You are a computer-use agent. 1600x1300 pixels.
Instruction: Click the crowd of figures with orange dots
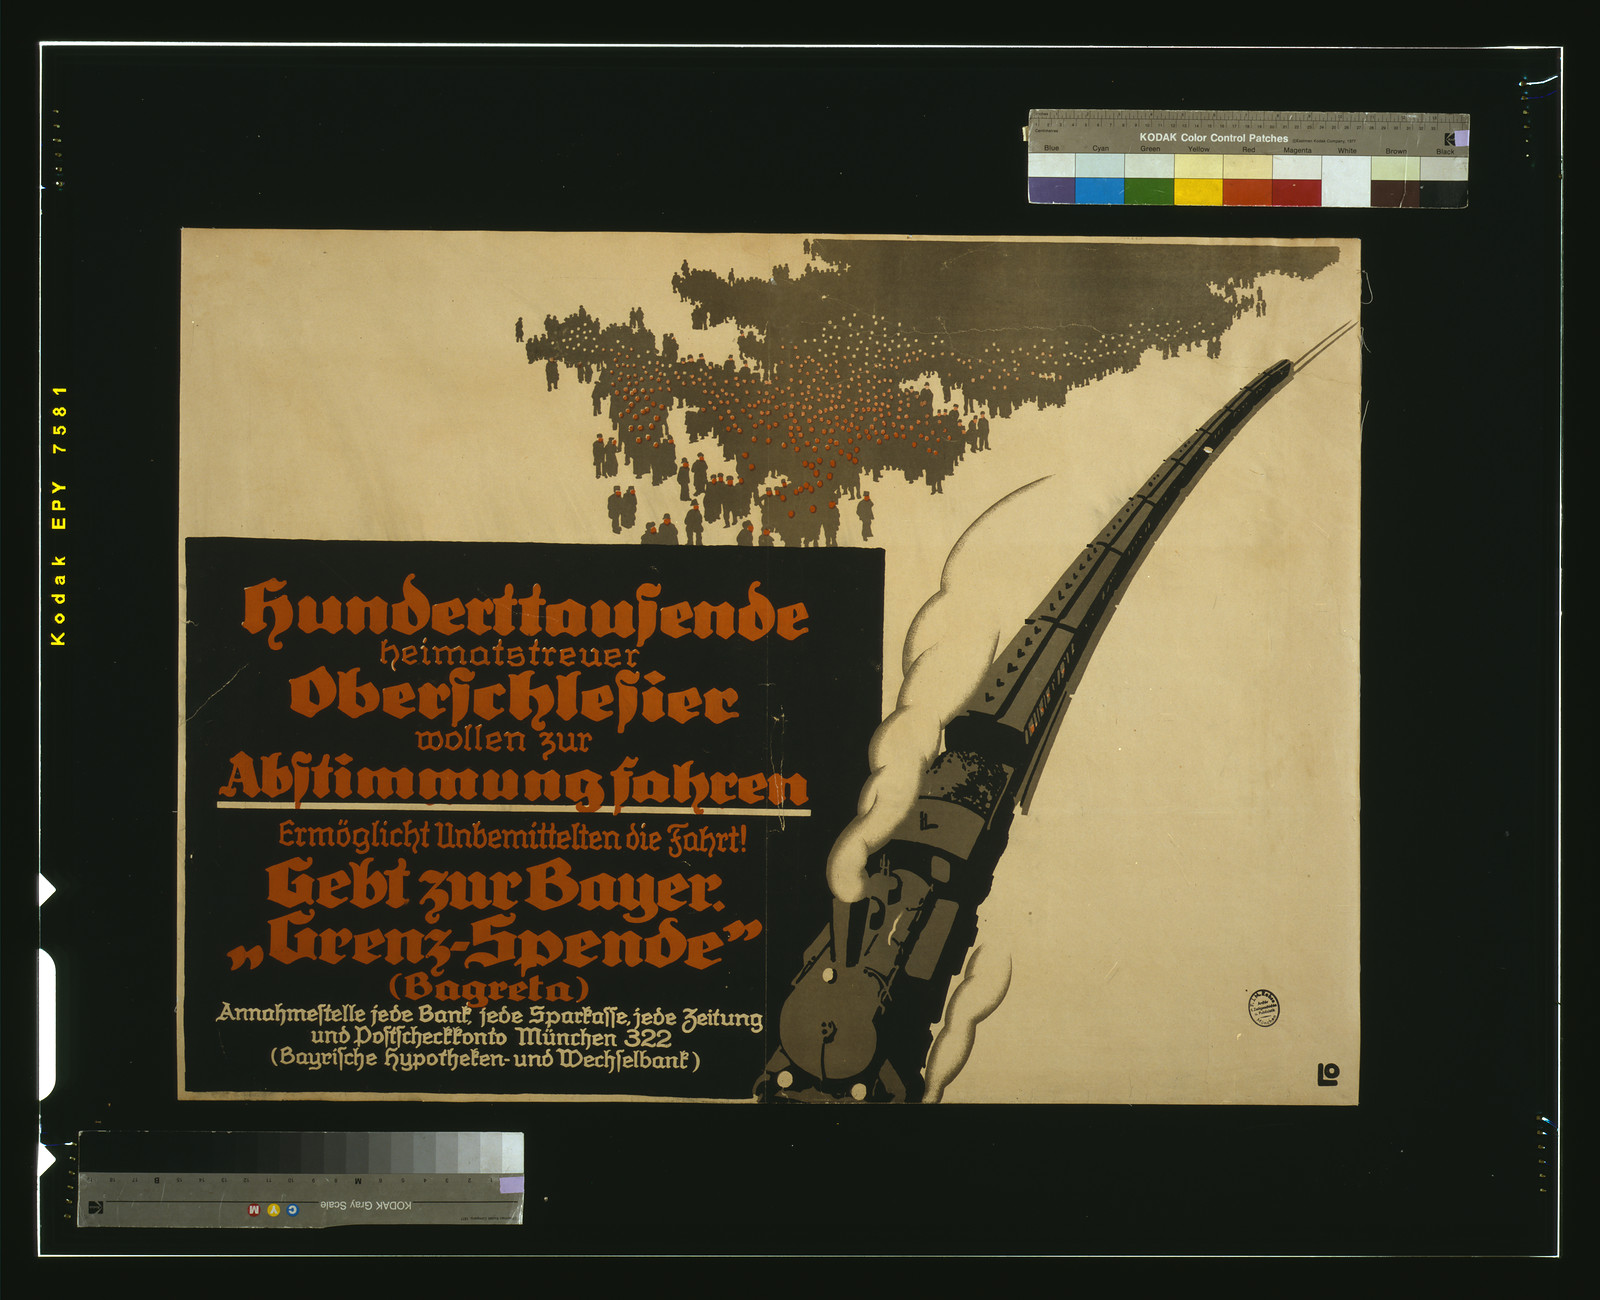[x=800, y=420]
